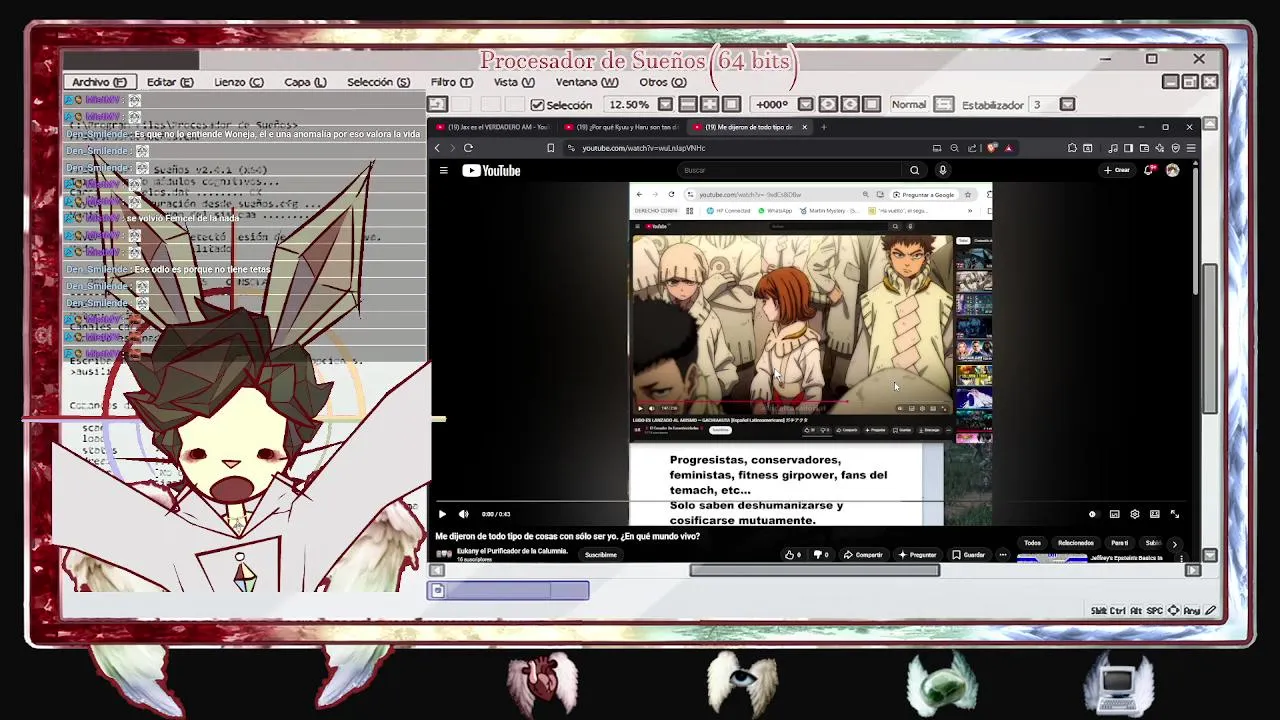Screen dimensions: 1280x720
Task: Click the rotate icon right after +000° dropdown
Action: tap(828, 104)
